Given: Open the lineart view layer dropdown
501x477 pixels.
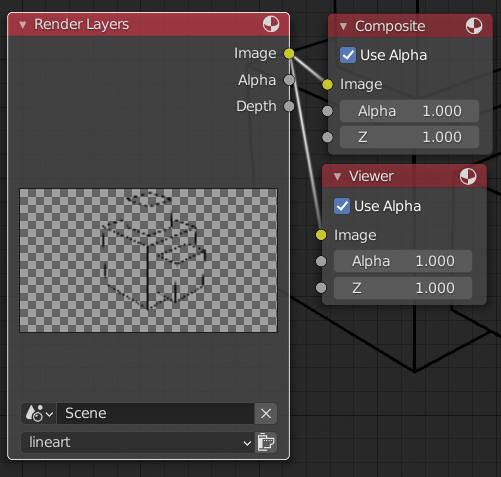Looking at the screenshot, I should click(x=138, y=443).
